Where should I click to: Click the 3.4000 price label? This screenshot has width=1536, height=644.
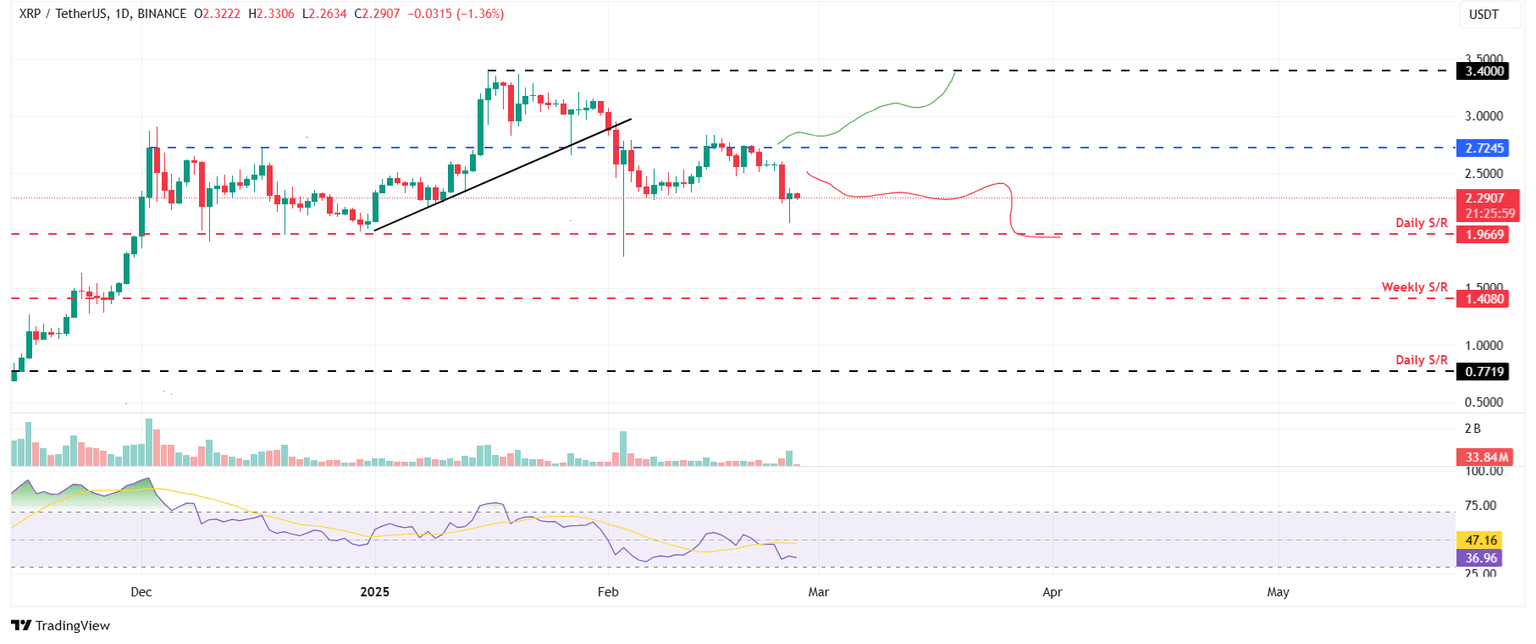1484,71
